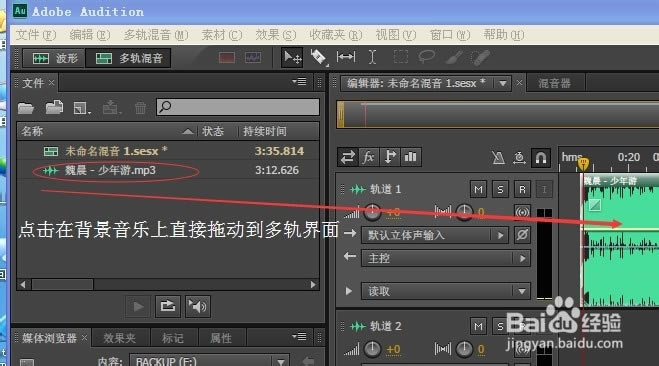Toggle Loop playback in Files panel
Viewport: 659px width, 366px height.
point(168,307)
